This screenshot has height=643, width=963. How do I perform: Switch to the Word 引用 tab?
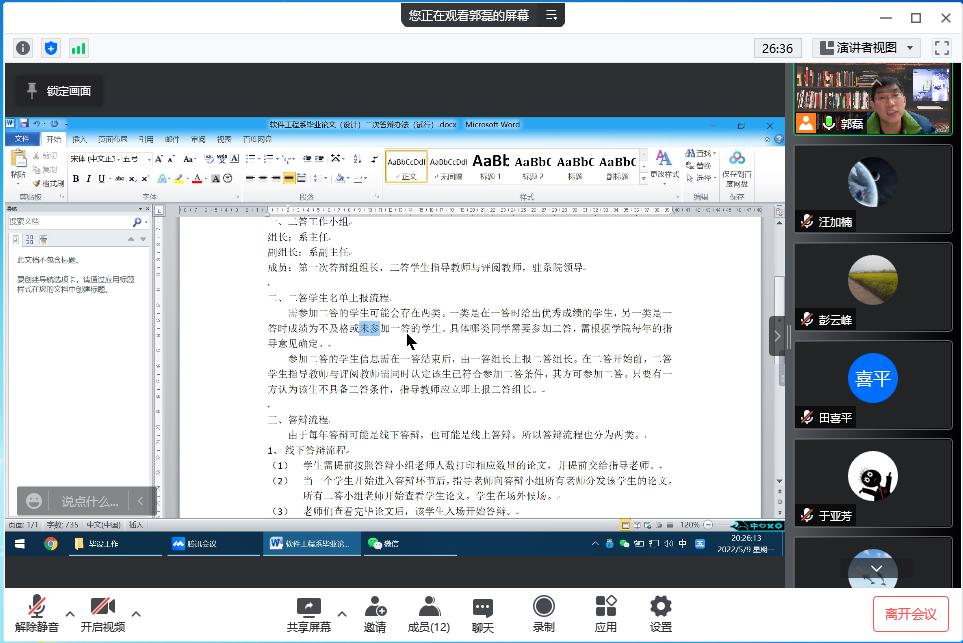pos(146,139)
